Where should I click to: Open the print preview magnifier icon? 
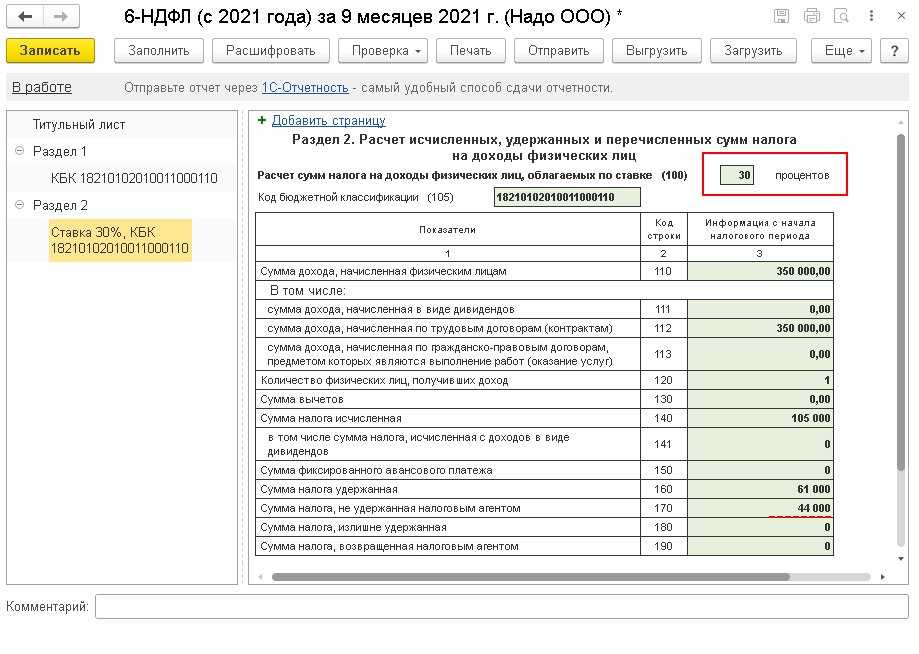(x=841, y=17)
